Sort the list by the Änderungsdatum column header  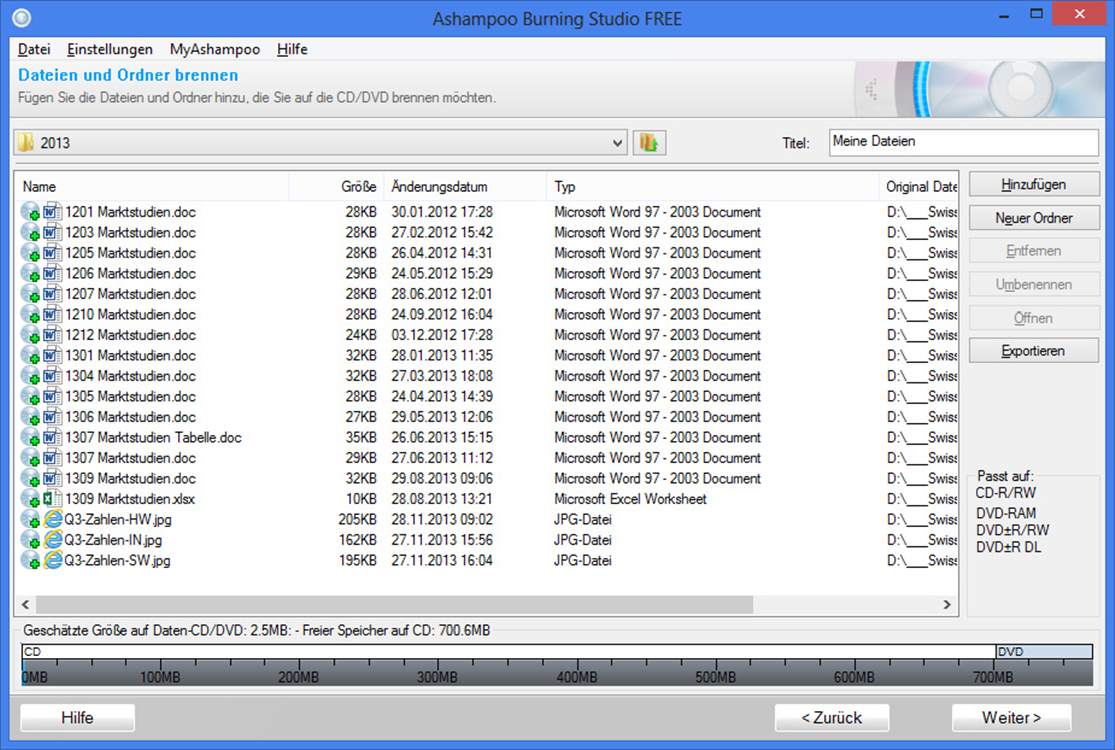tap(465, 187)
